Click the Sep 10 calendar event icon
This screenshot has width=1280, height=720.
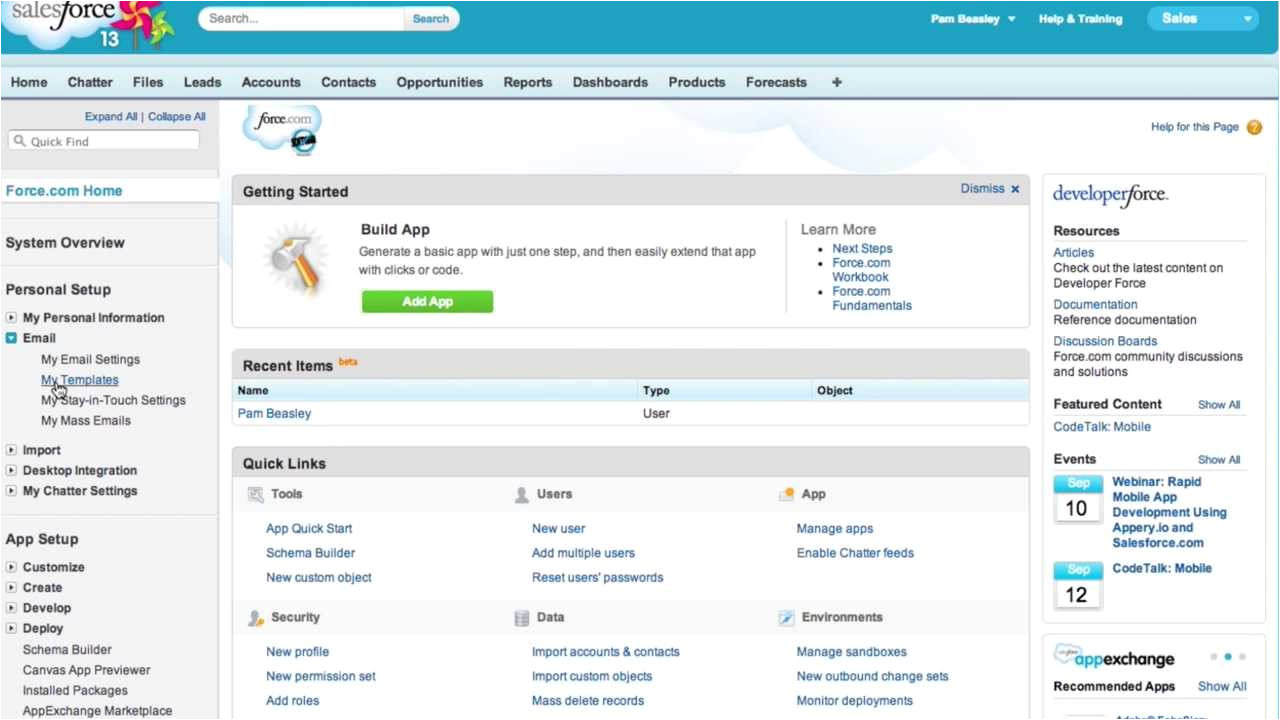[1078, 499]
